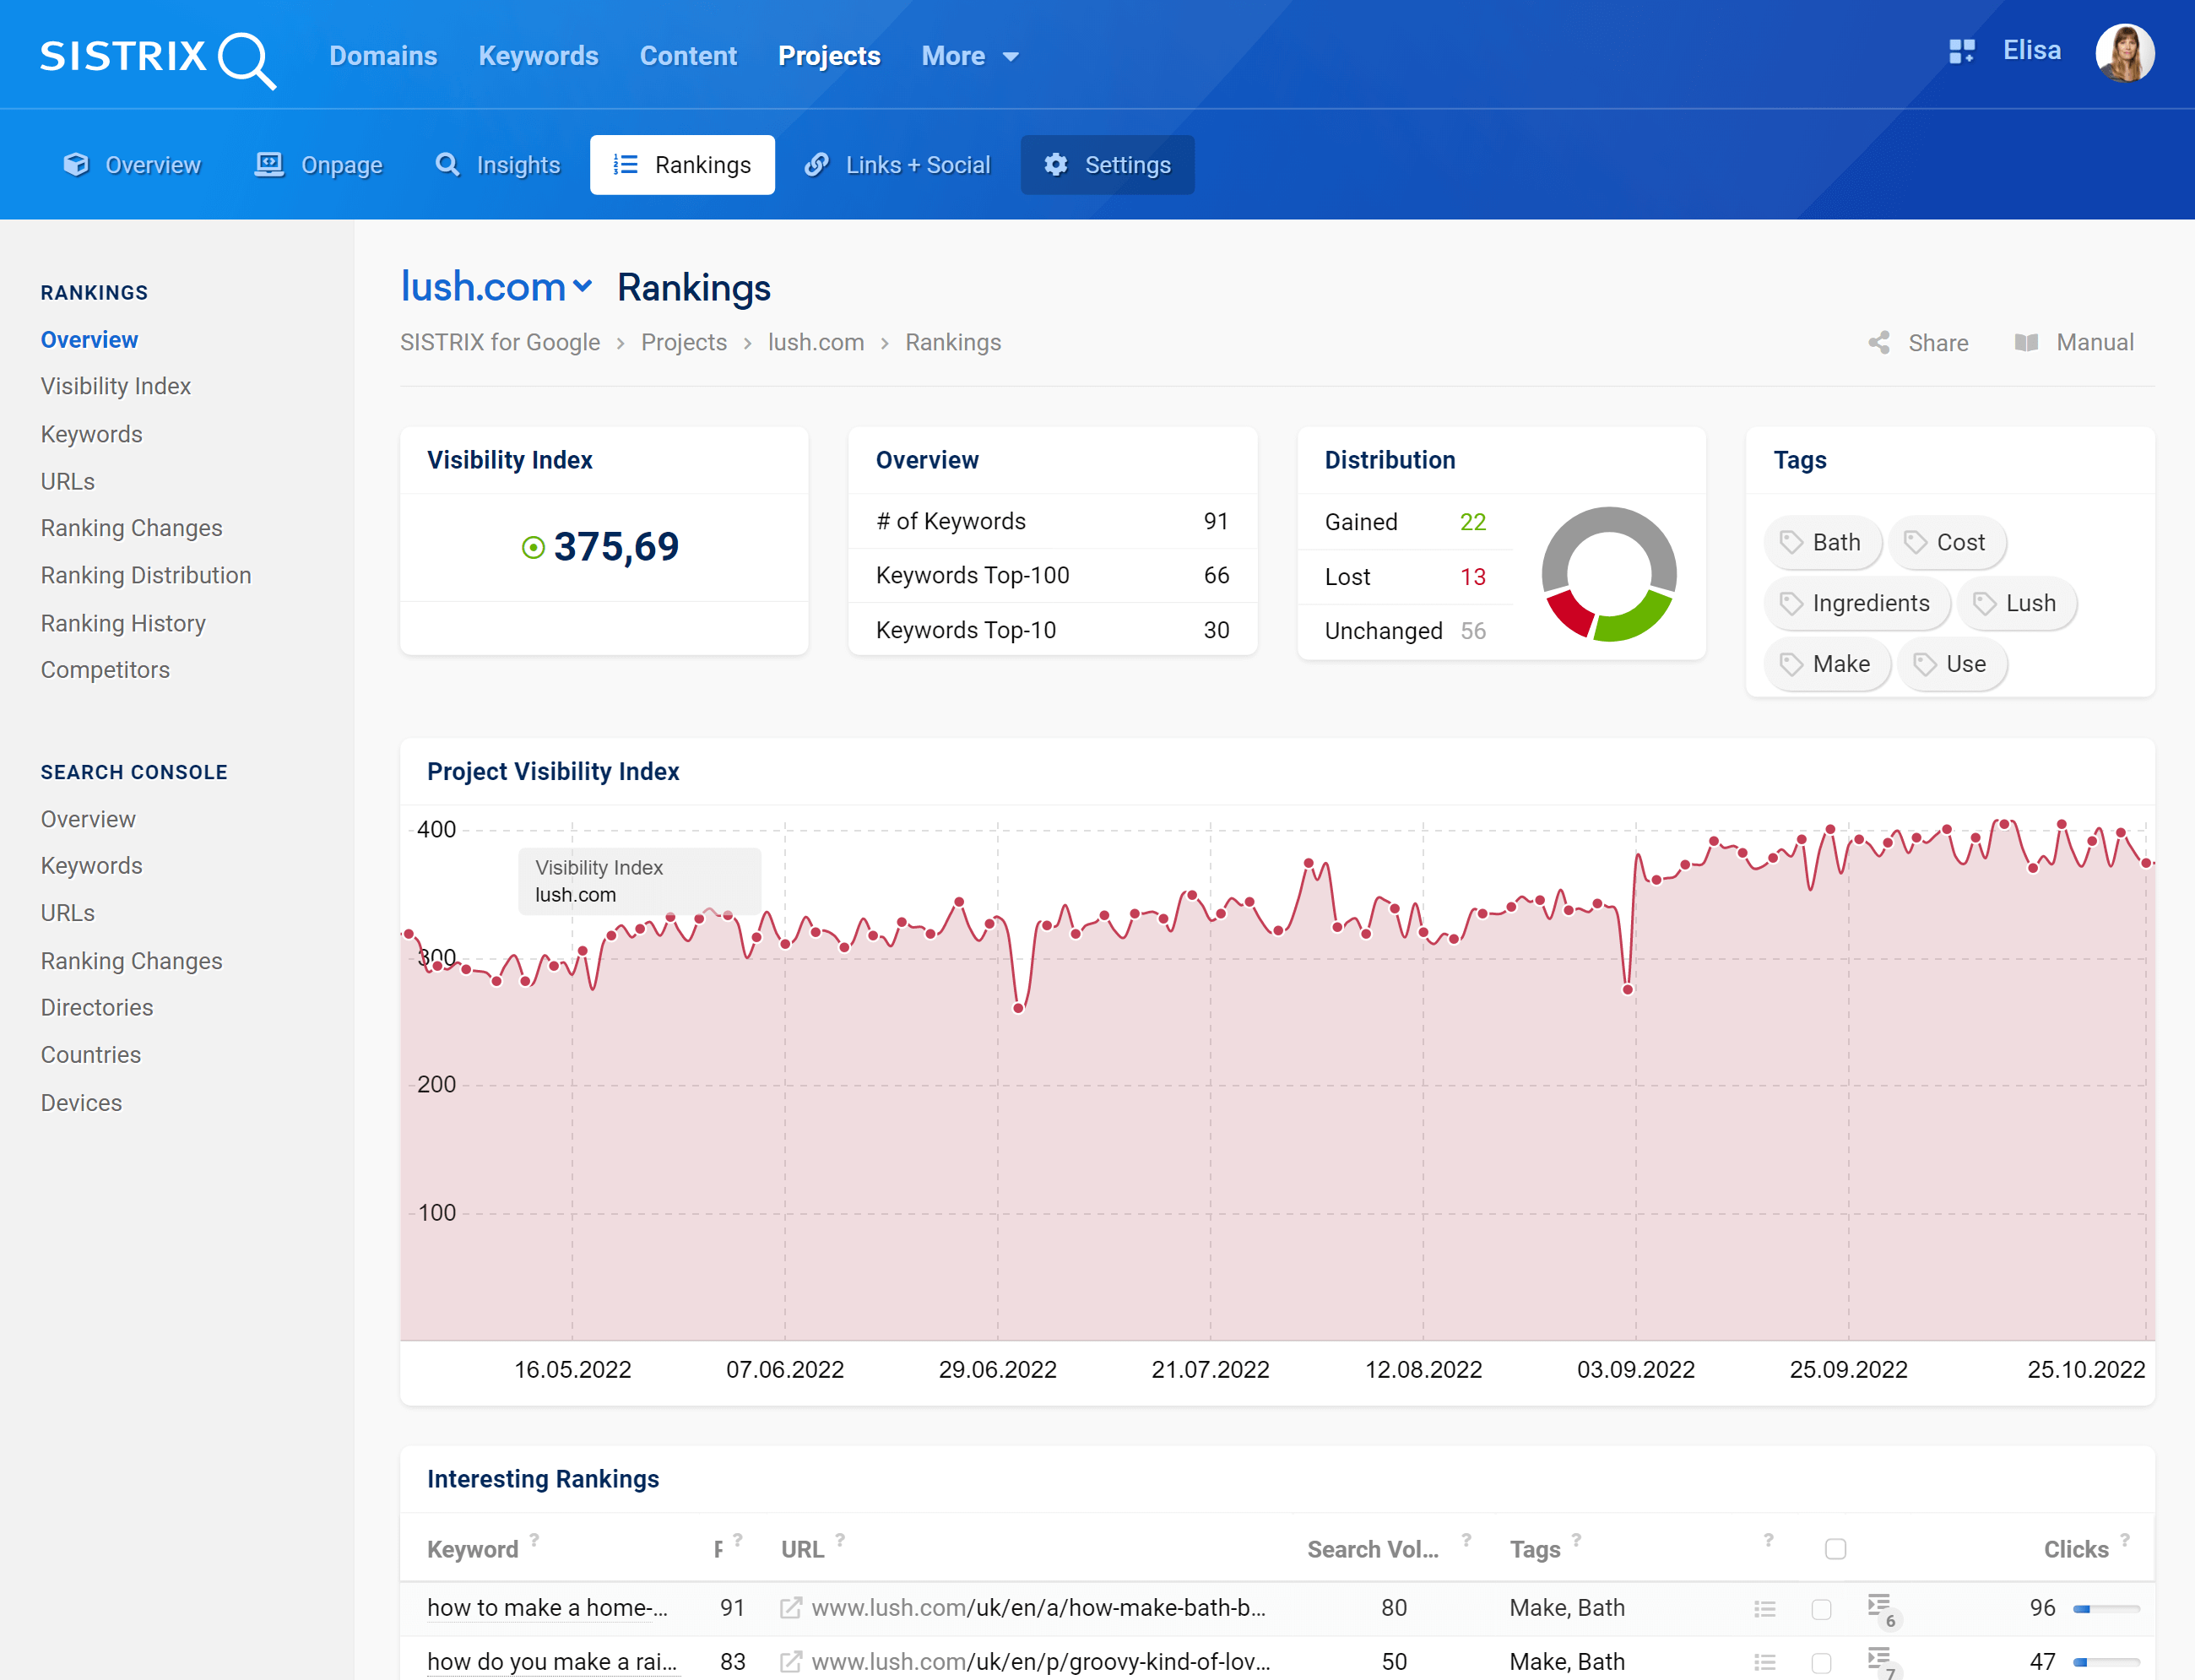
Task: Click help question mark next to Keyword column
Action: tap(534, 1540)
